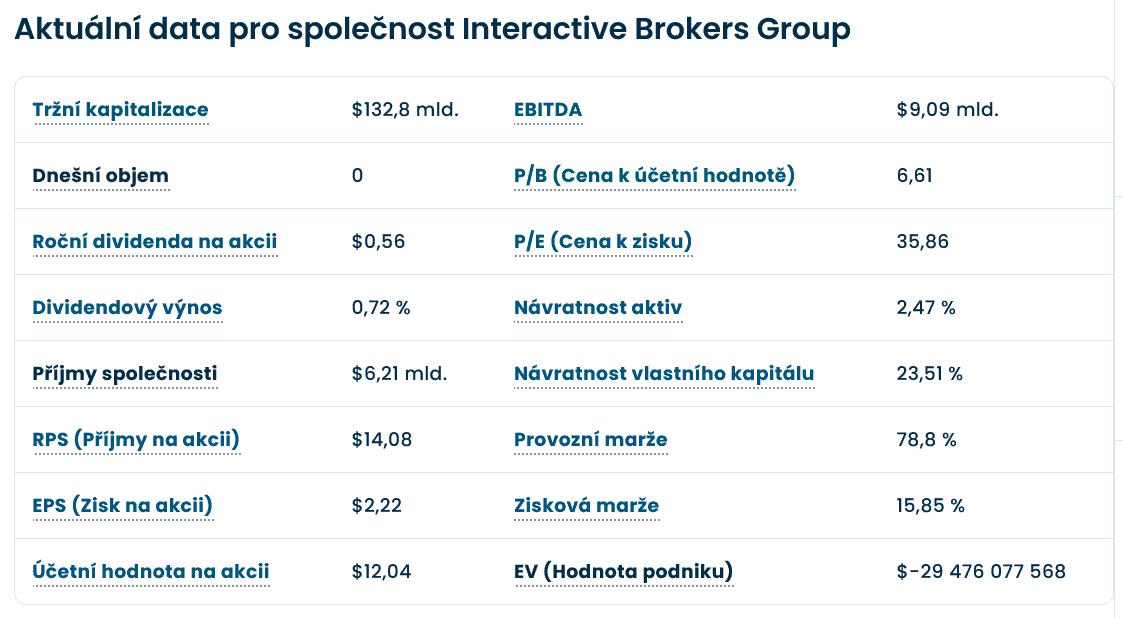The width and height of the screenshot is (1123, 618).
Task: Click 'Roční dividenda na akcii' link
Action: pyautogui.click(x=155, y=242)
